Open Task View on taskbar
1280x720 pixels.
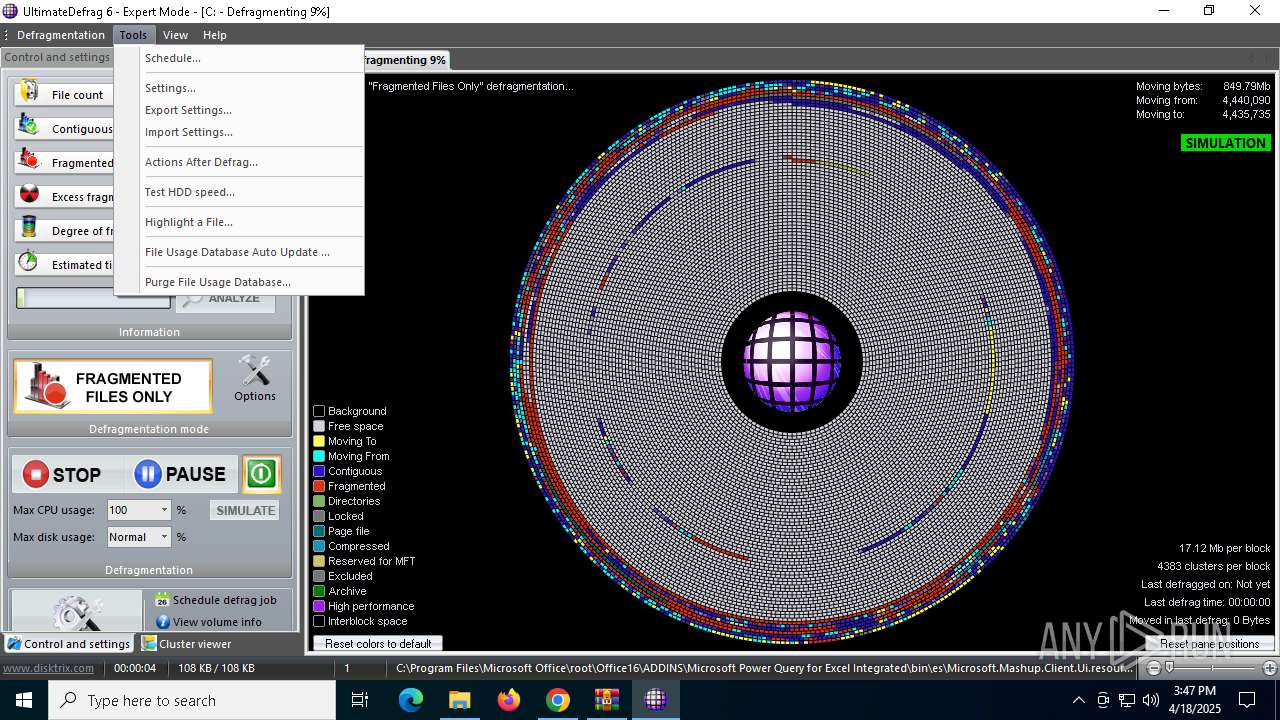point(360,700)
